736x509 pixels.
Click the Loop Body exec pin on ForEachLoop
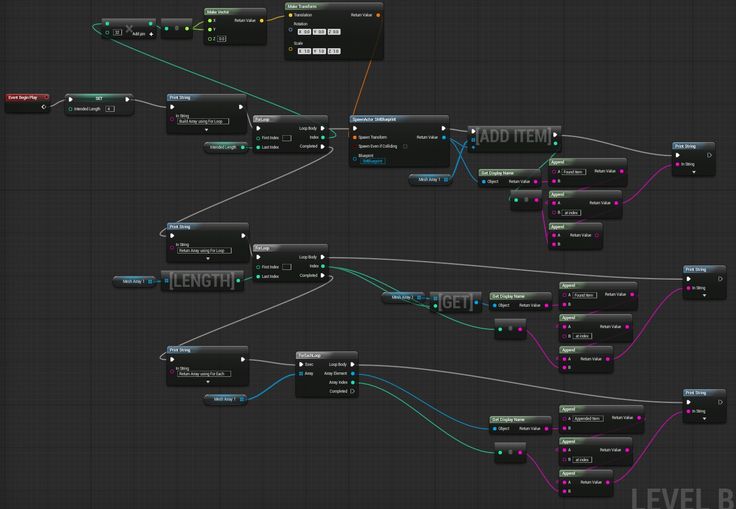click(x=351, y=364)
